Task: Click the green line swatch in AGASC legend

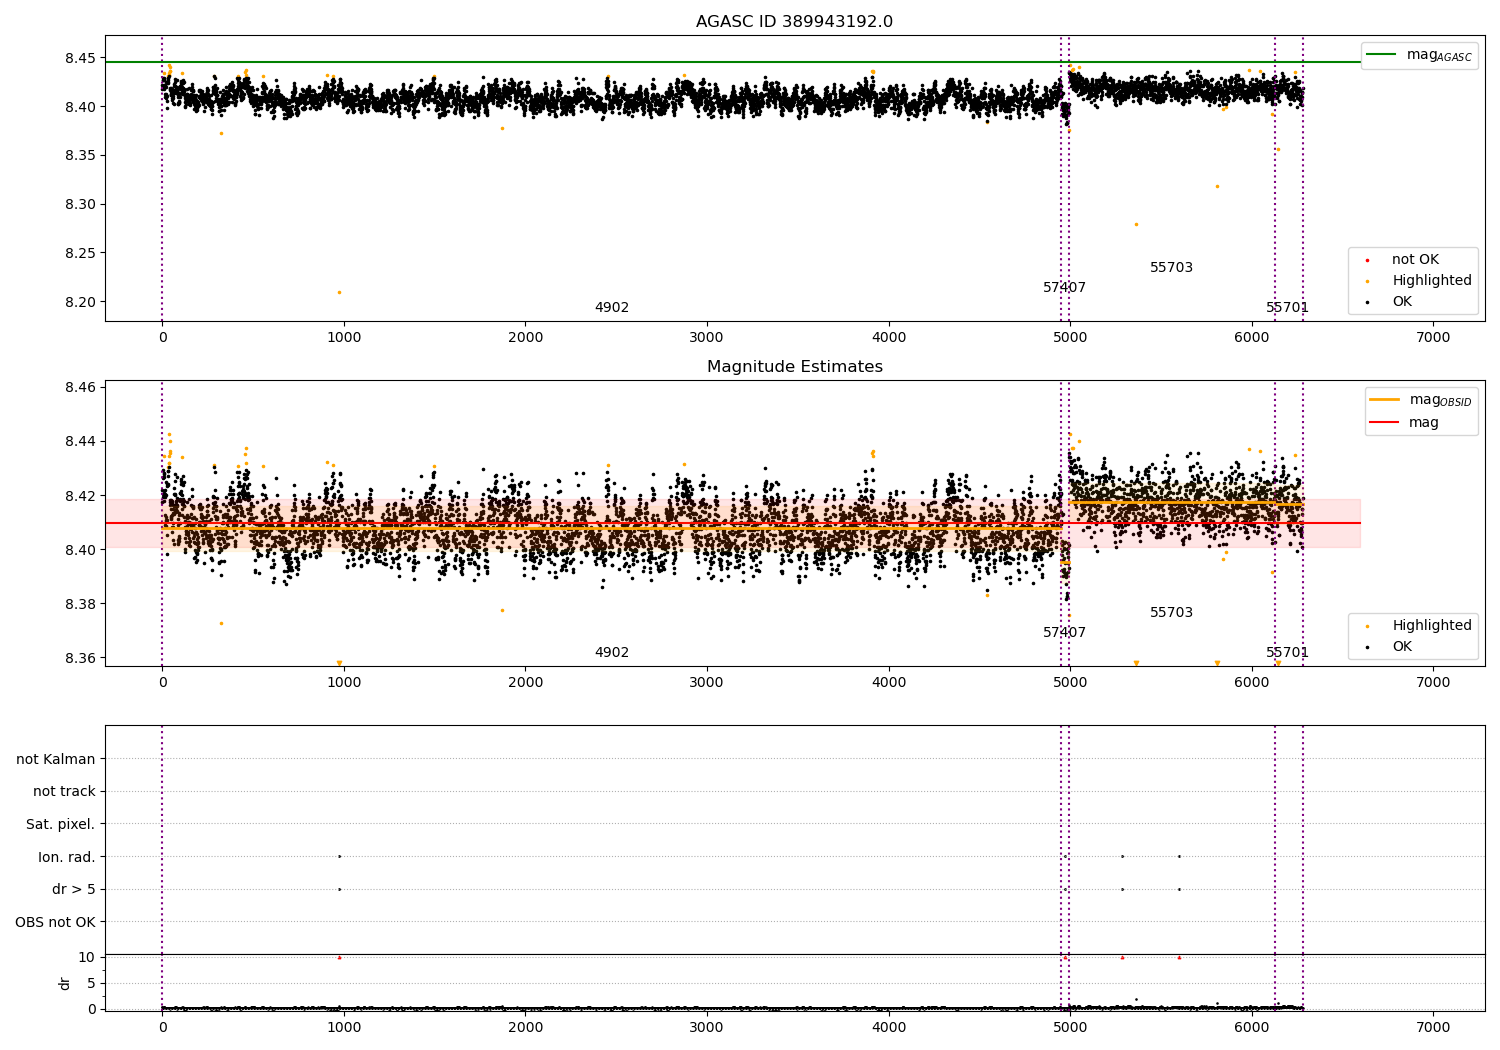Action: [1381, 55]
